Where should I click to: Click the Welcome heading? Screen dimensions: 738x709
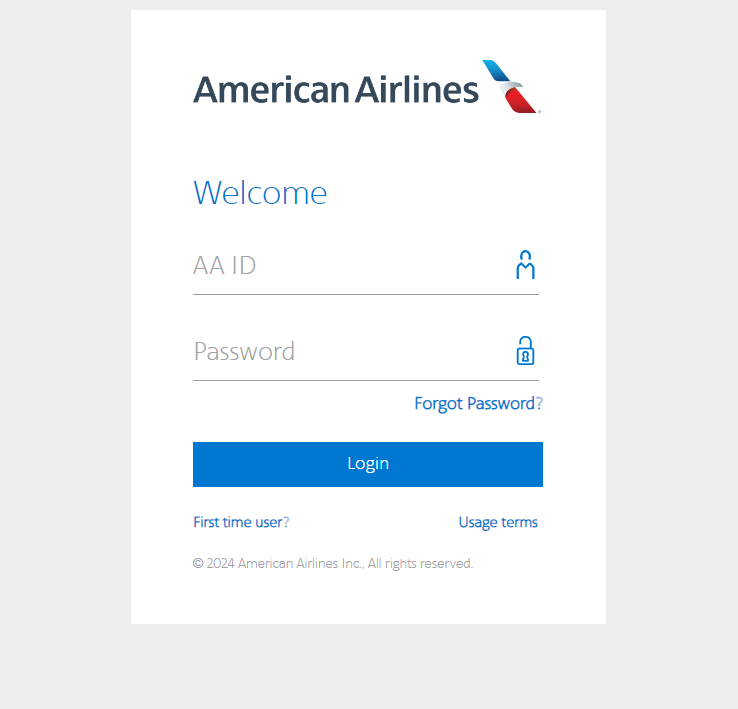(x=260, y=193)
